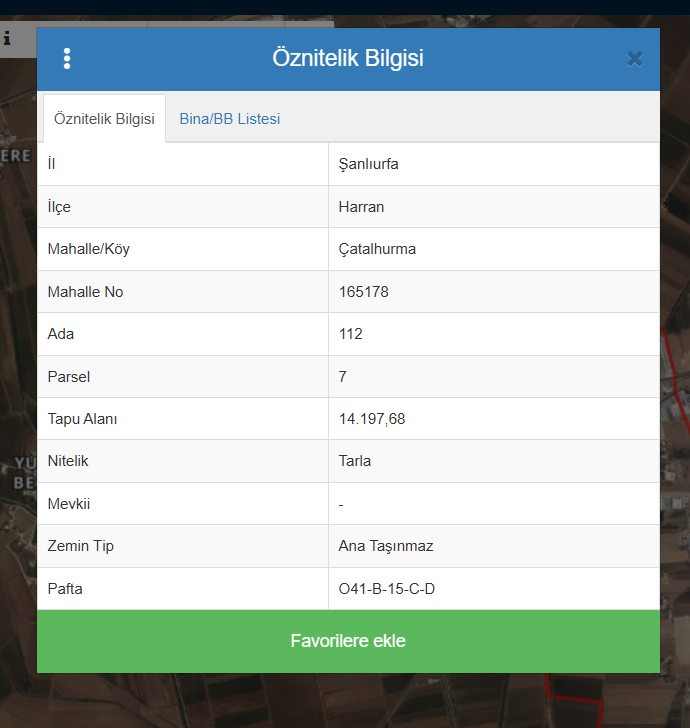Click the Ada value 112
The width and height of the screenshot is (690, 728).
pos(351,334)
